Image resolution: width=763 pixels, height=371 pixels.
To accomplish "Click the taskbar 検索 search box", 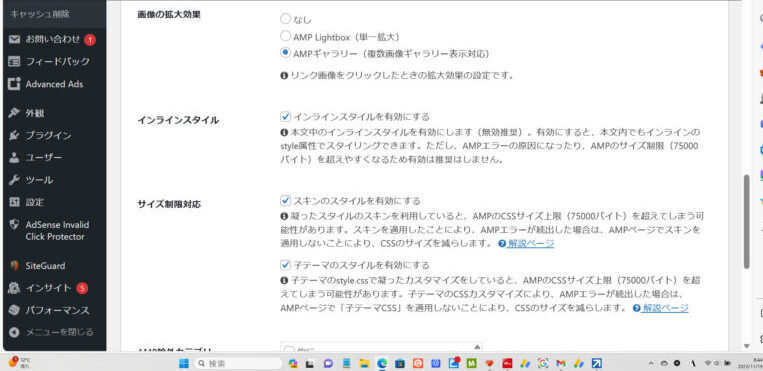I will [238, 363].
